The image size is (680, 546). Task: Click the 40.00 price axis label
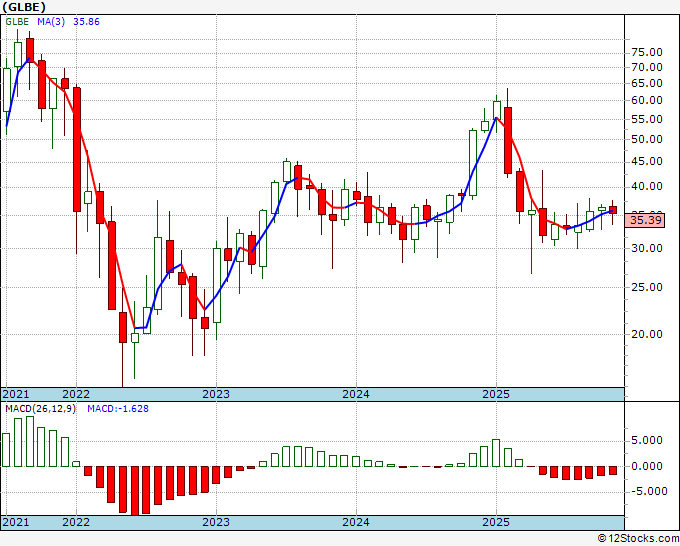pyautogui.click(x=647, y=186)
